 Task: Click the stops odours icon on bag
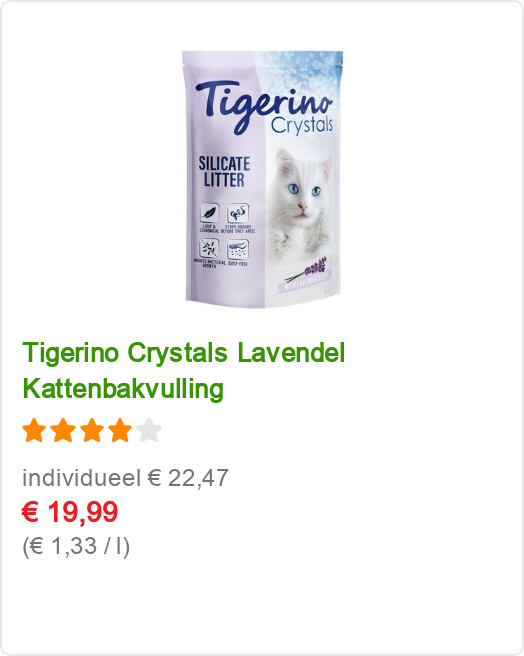point(238,213)
